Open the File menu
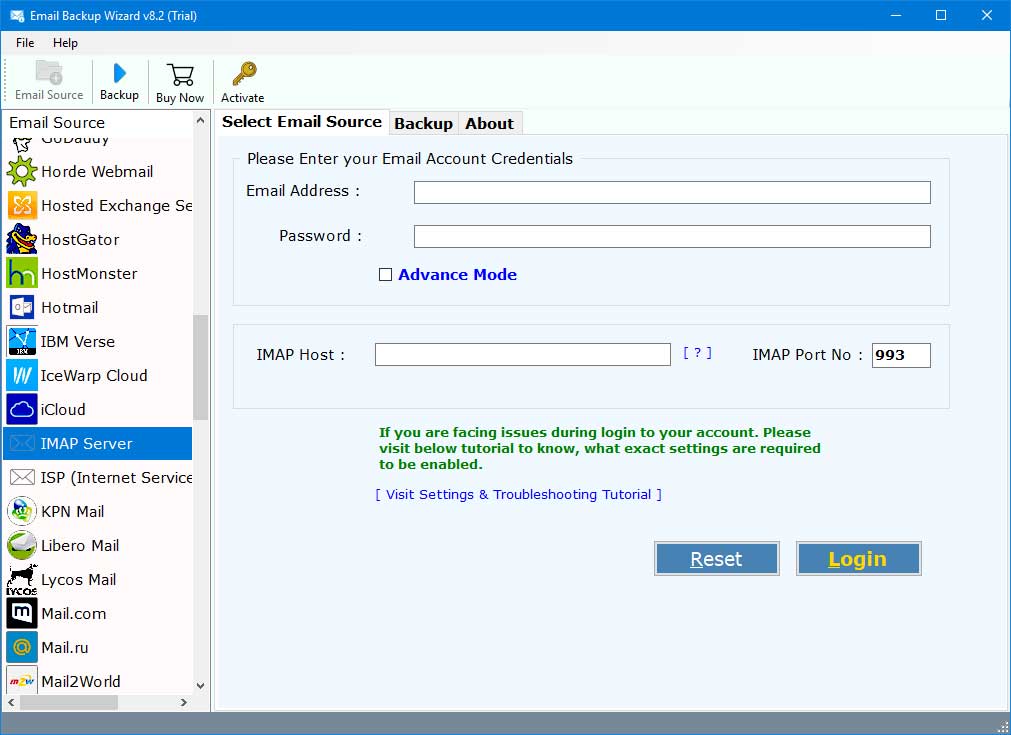The height and width of the screenshot is (735, 1011). (x=25, y=43)
